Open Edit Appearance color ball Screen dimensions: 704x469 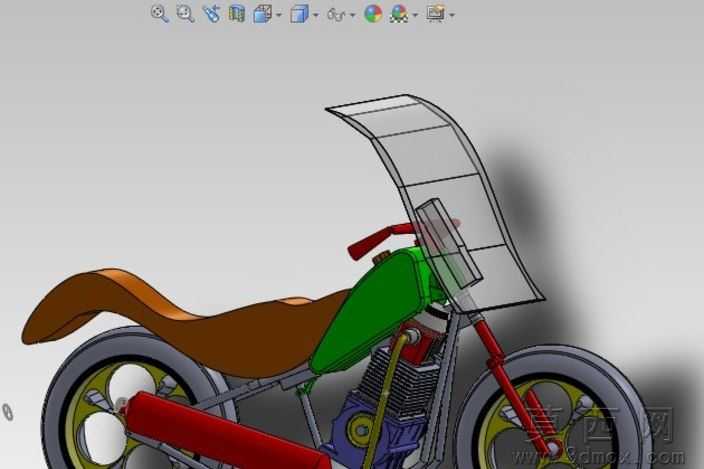point(373,14)
